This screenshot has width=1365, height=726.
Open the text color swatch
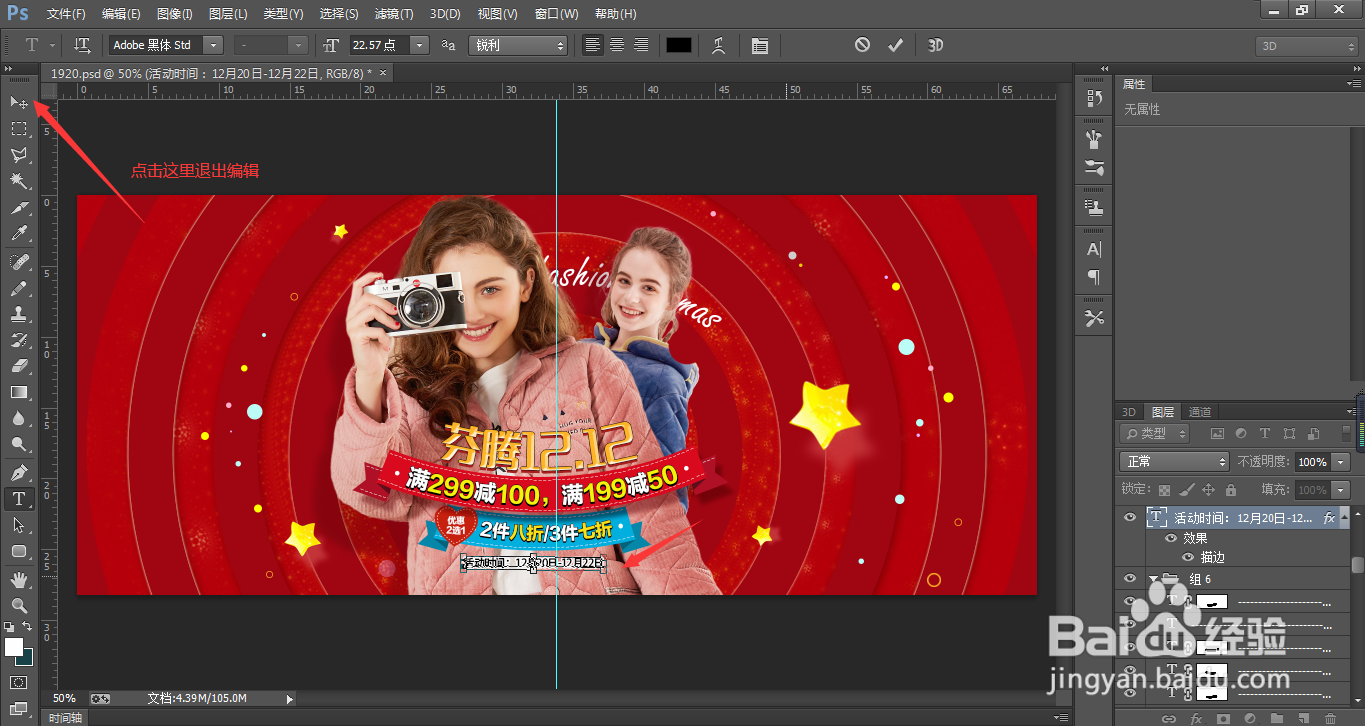(x=679, y=45)
